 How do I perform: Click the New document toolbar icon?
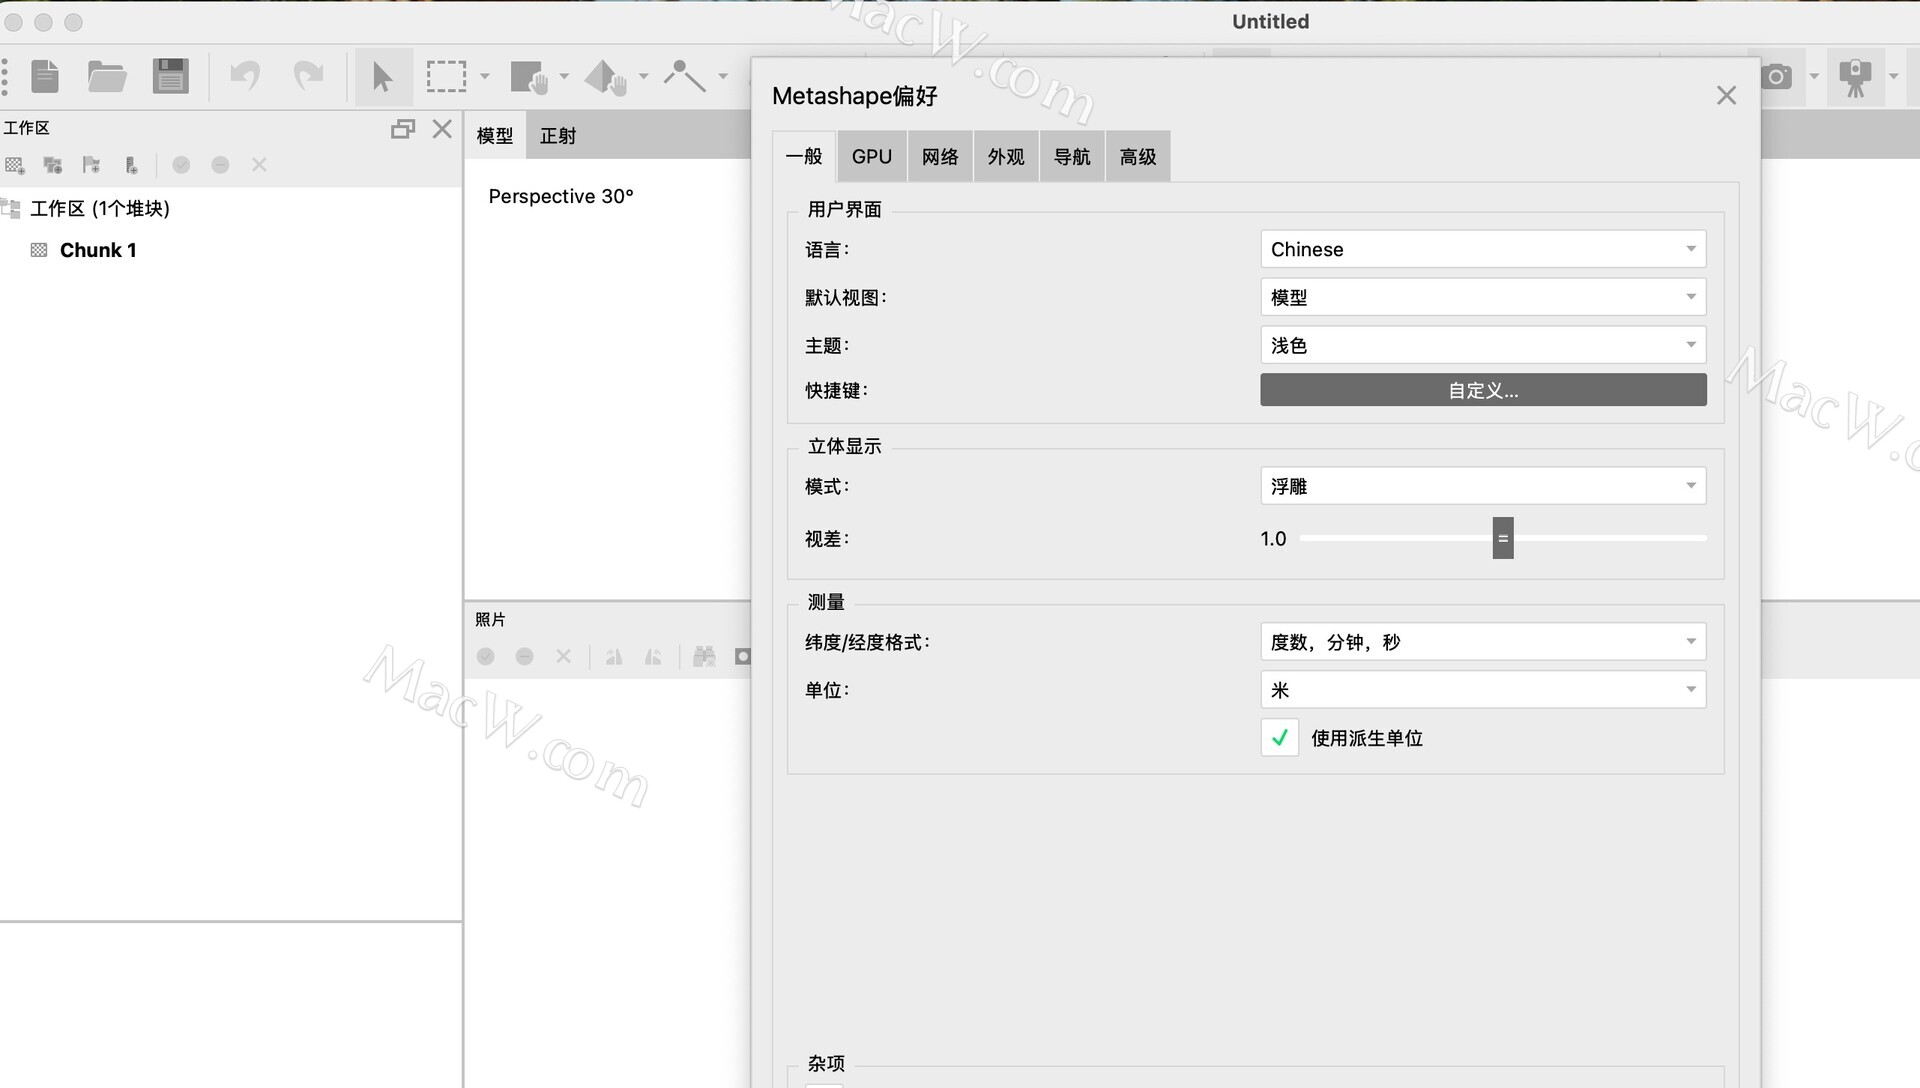45,76
